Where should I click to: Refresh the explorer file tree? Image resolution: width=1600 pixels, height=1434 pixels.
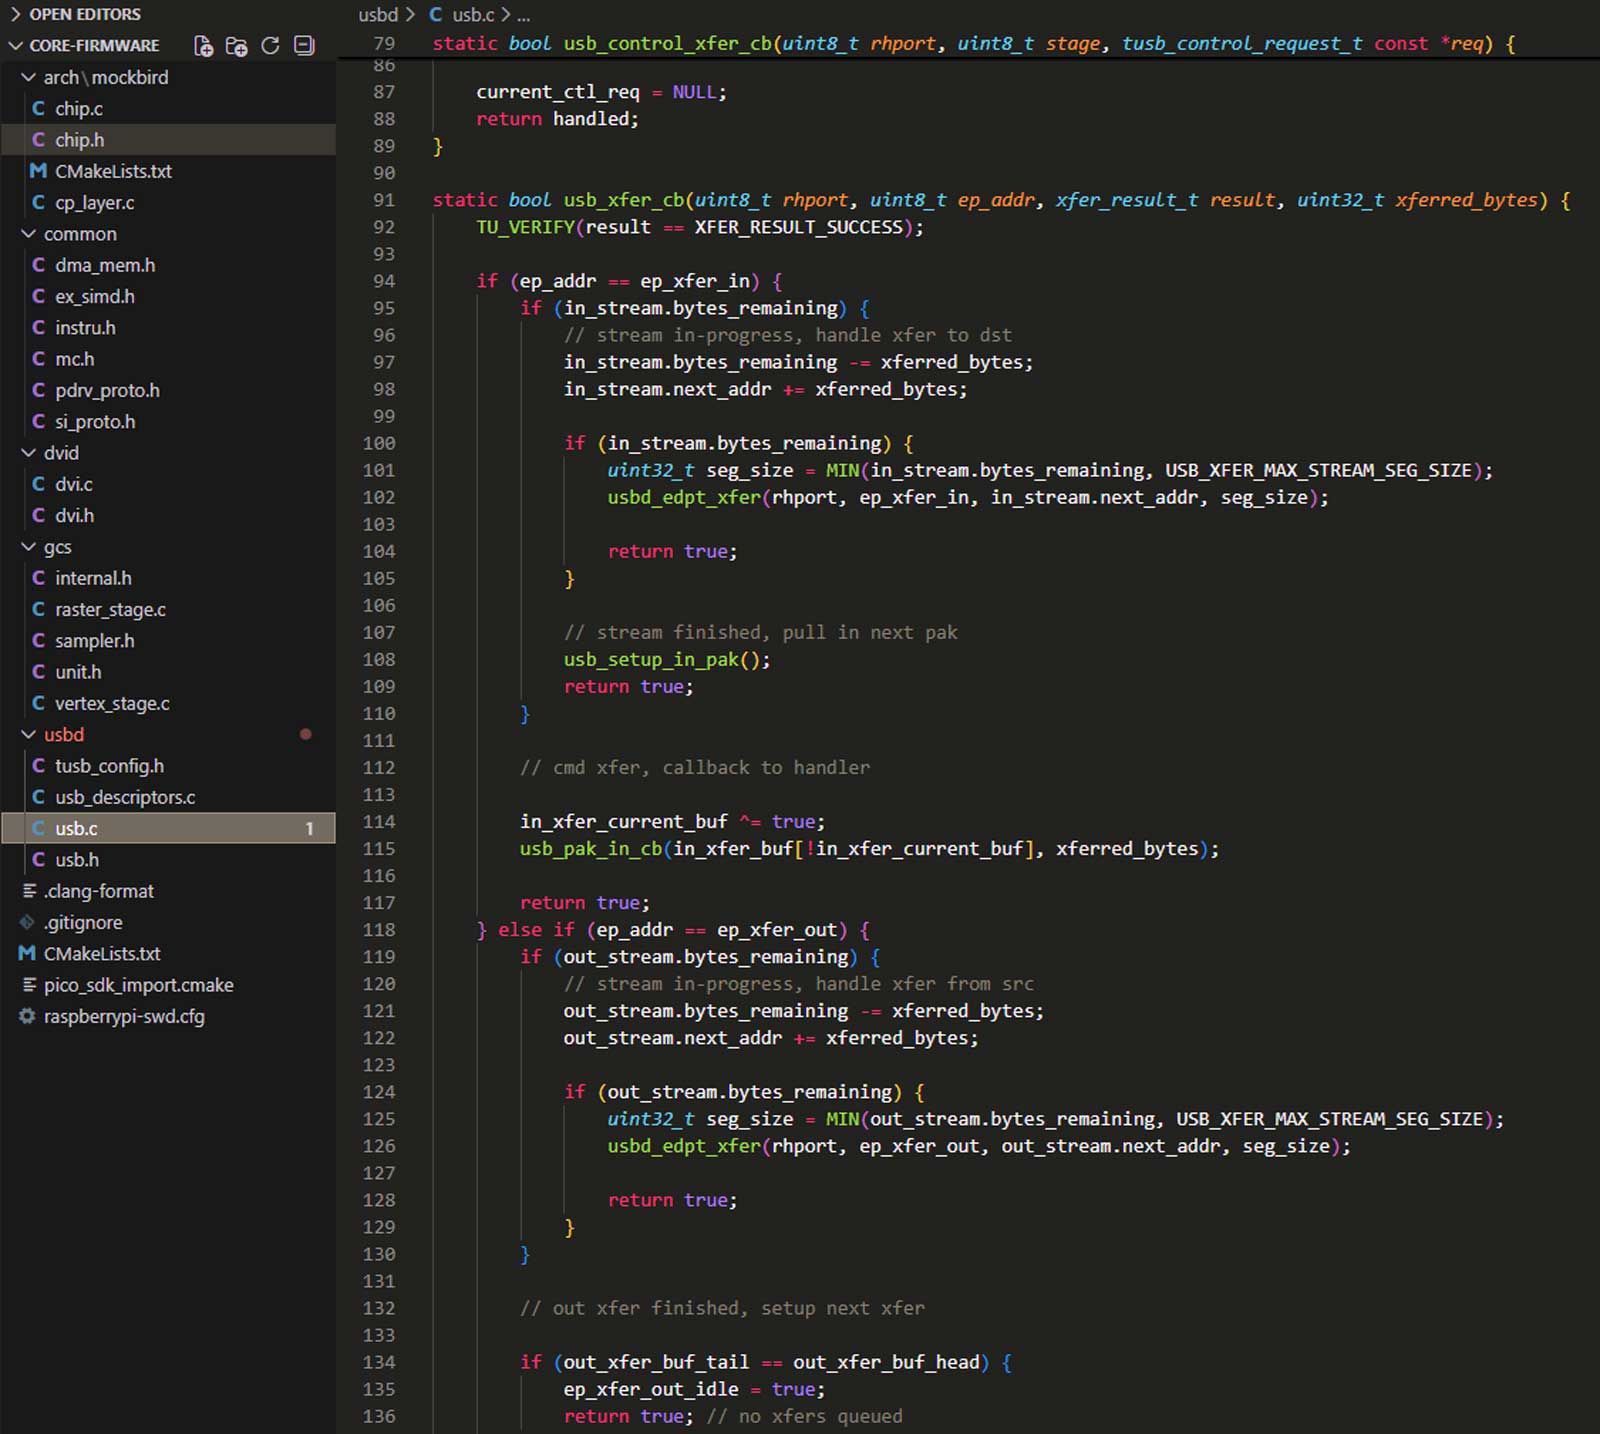[270, 46]
